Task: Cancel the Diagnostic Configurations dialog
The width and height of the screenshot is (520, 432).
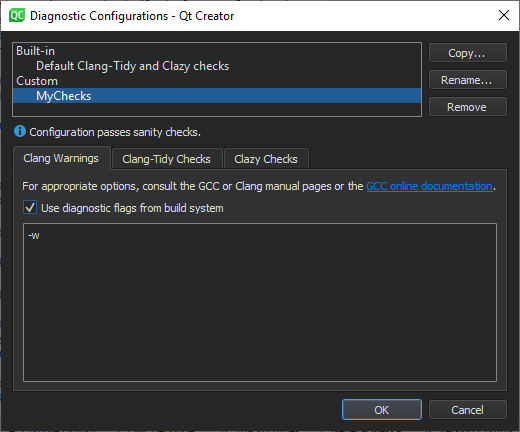Action: coord(468,410)
